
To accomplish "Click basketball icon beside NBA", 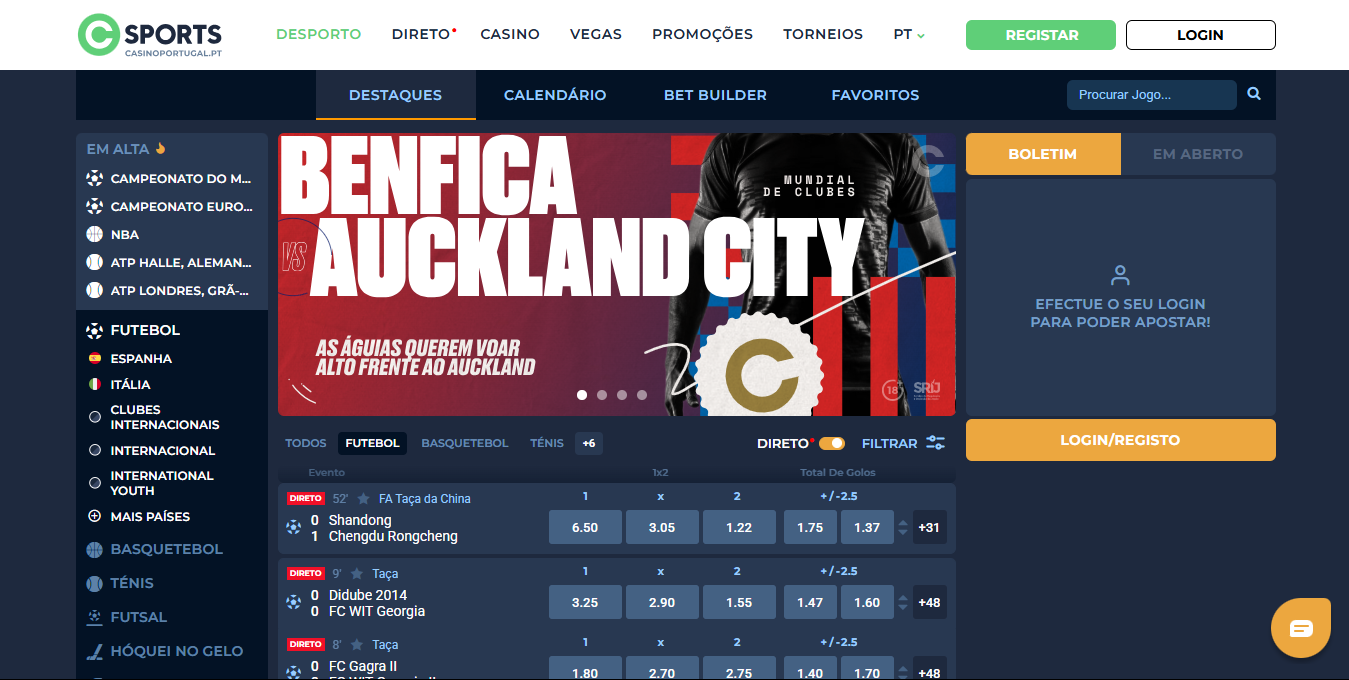I will coord(95,234).
